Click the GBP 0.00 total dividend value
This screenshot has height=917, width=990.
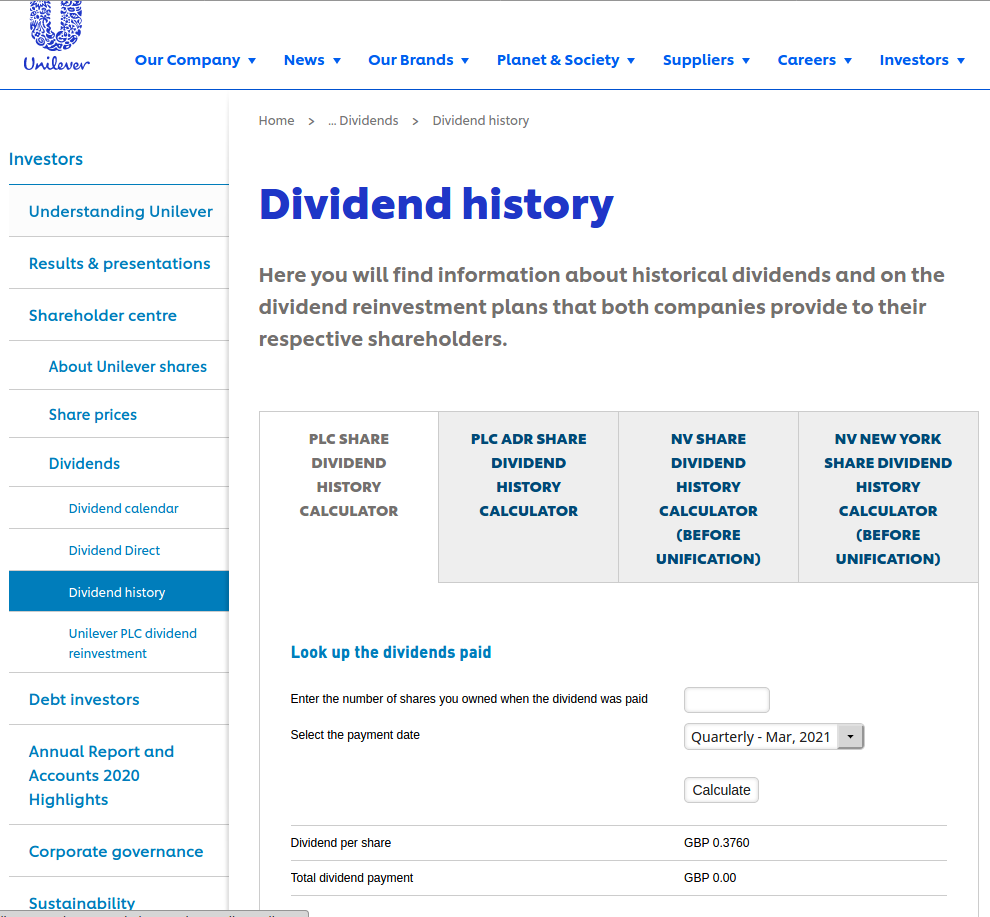pyautogui.click(x=710, y=878)
